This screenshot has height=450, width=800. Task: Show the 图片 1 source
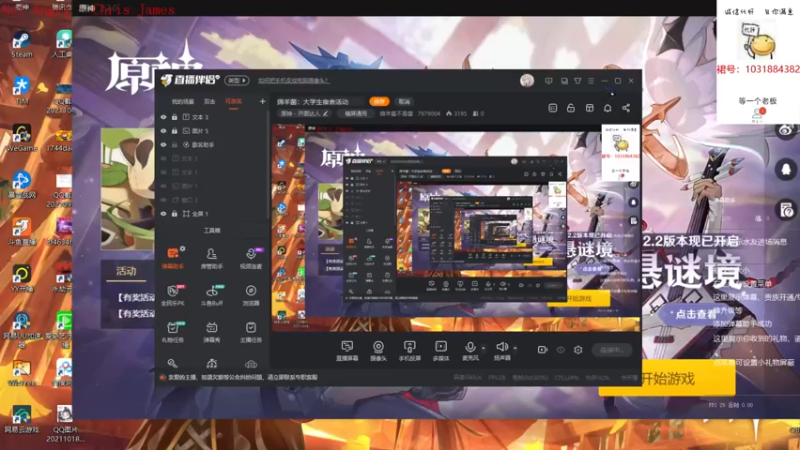coord(163,186)
